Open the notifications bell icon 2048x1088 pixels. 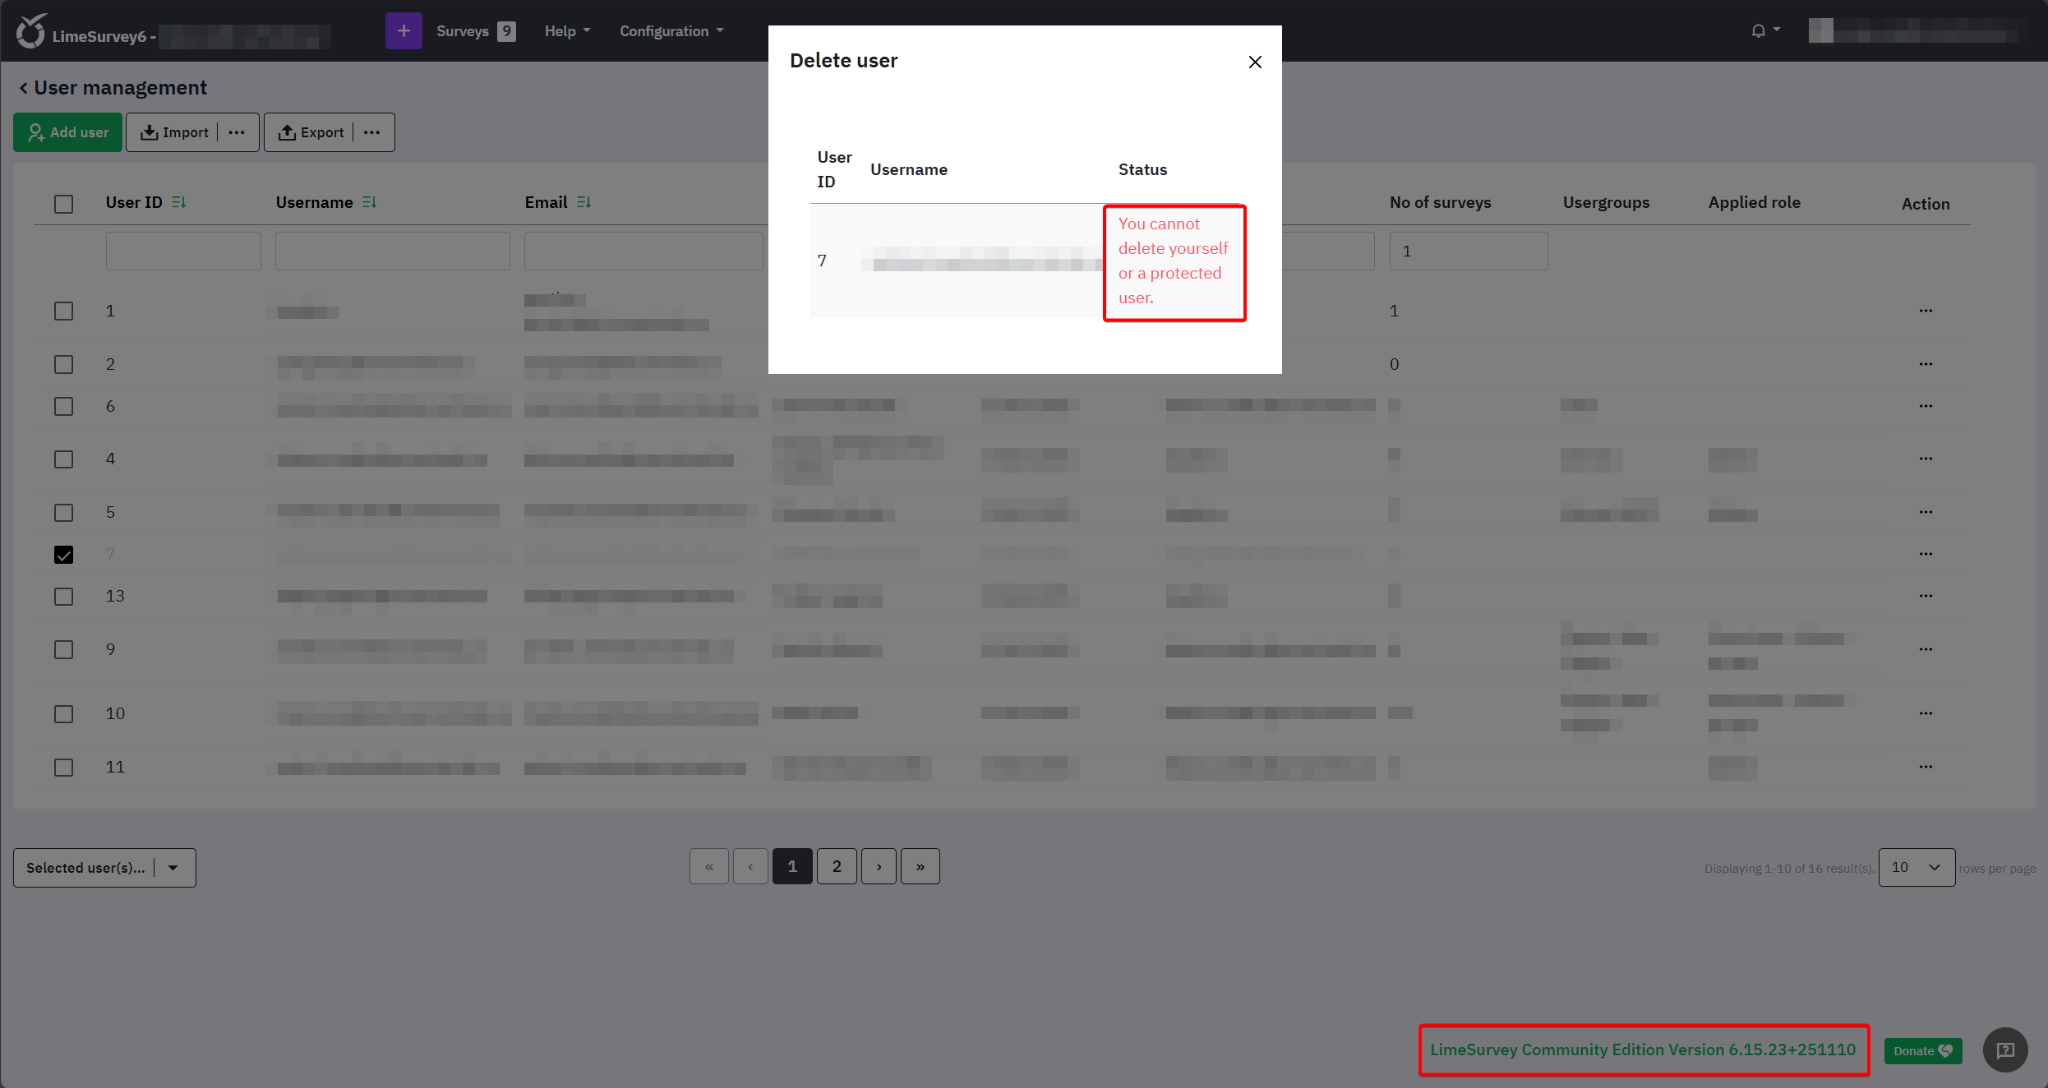click(x=1758, y=31)
